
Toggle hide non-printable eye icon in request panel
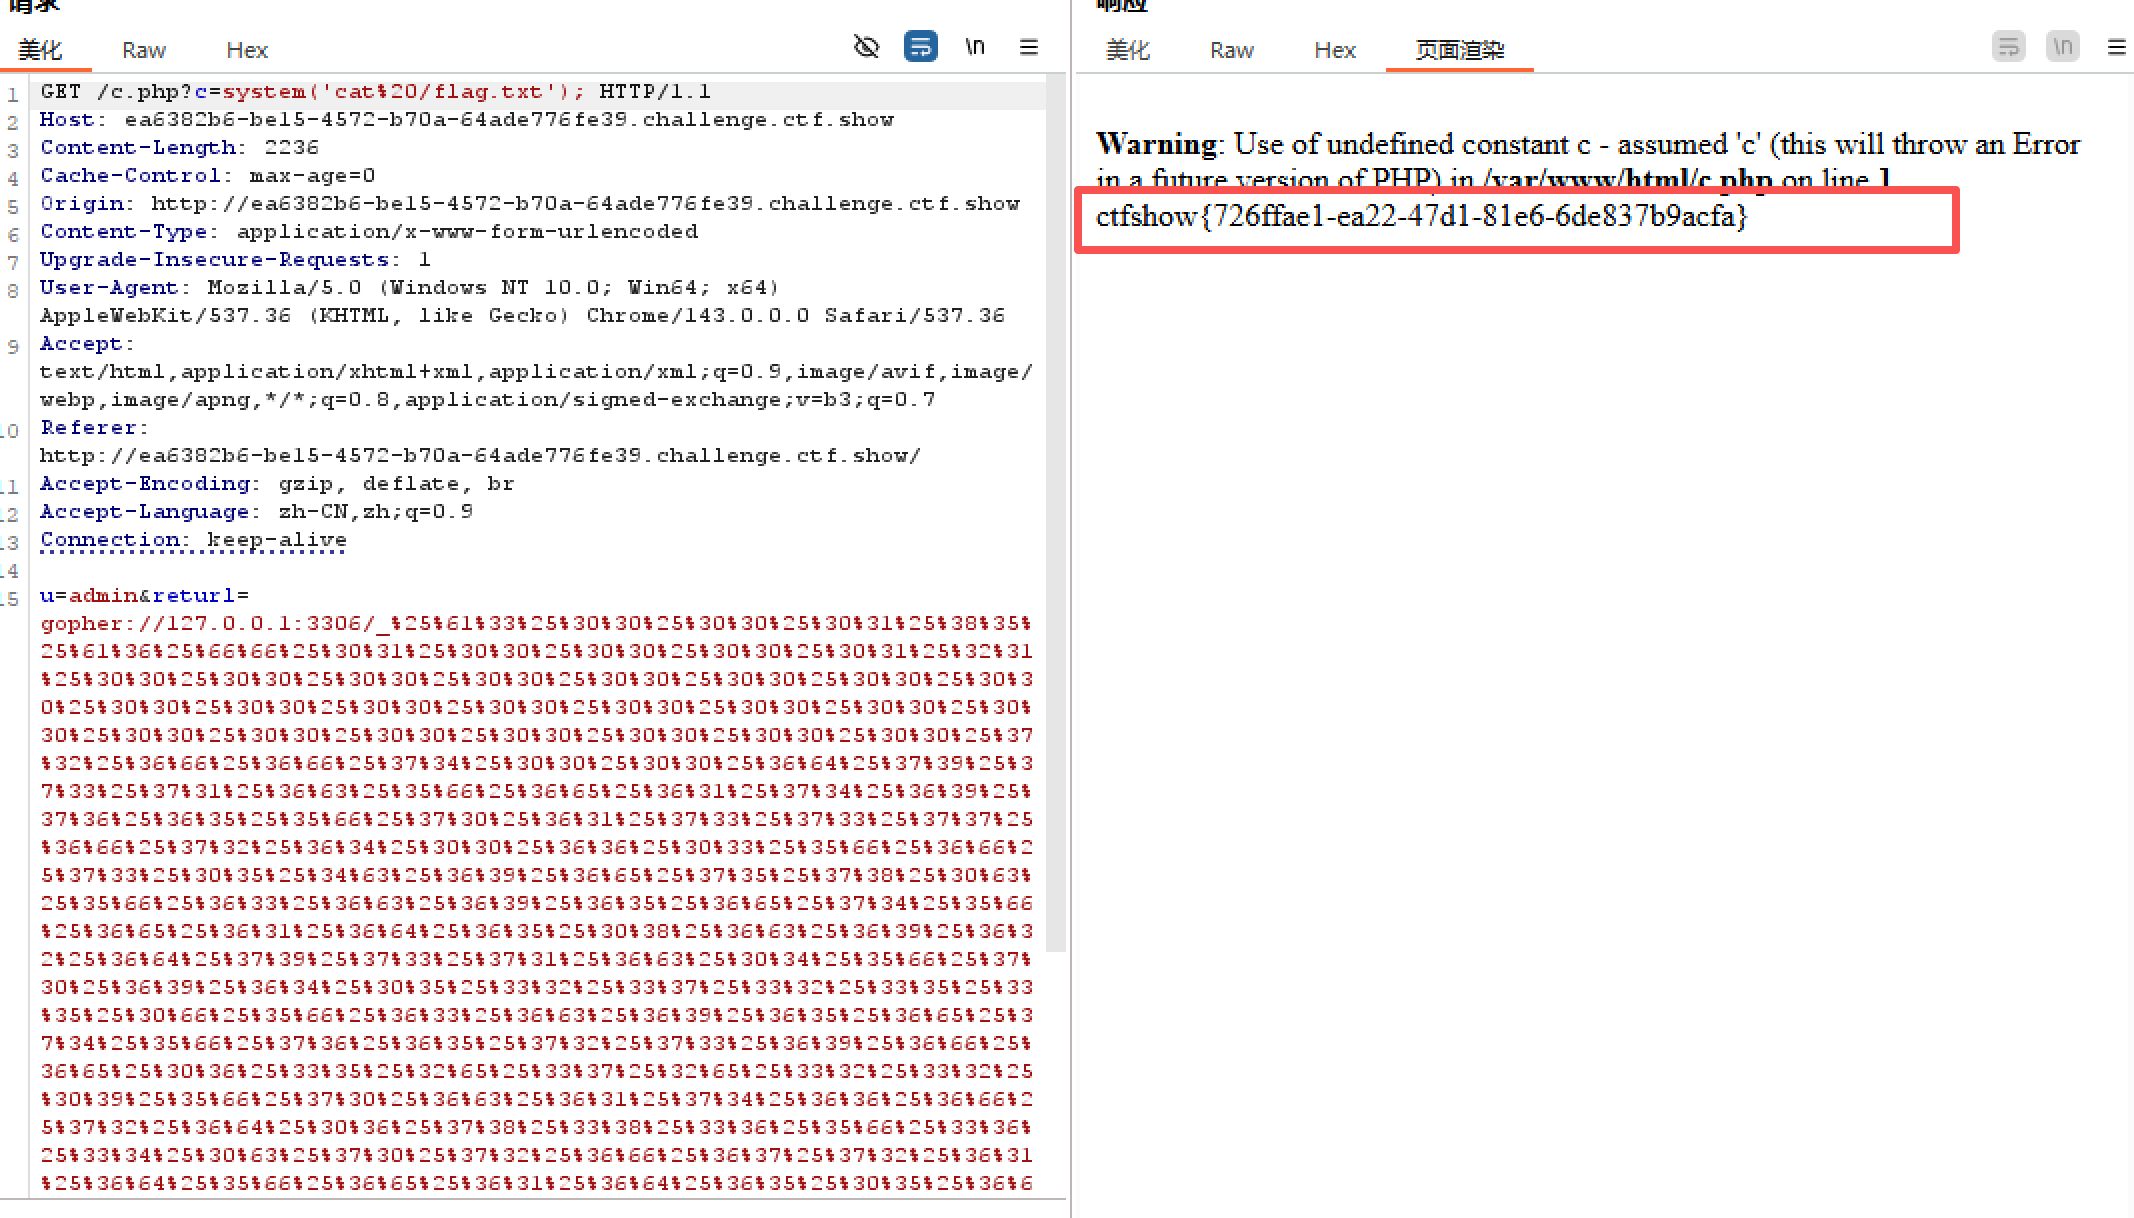coord(866,47)
